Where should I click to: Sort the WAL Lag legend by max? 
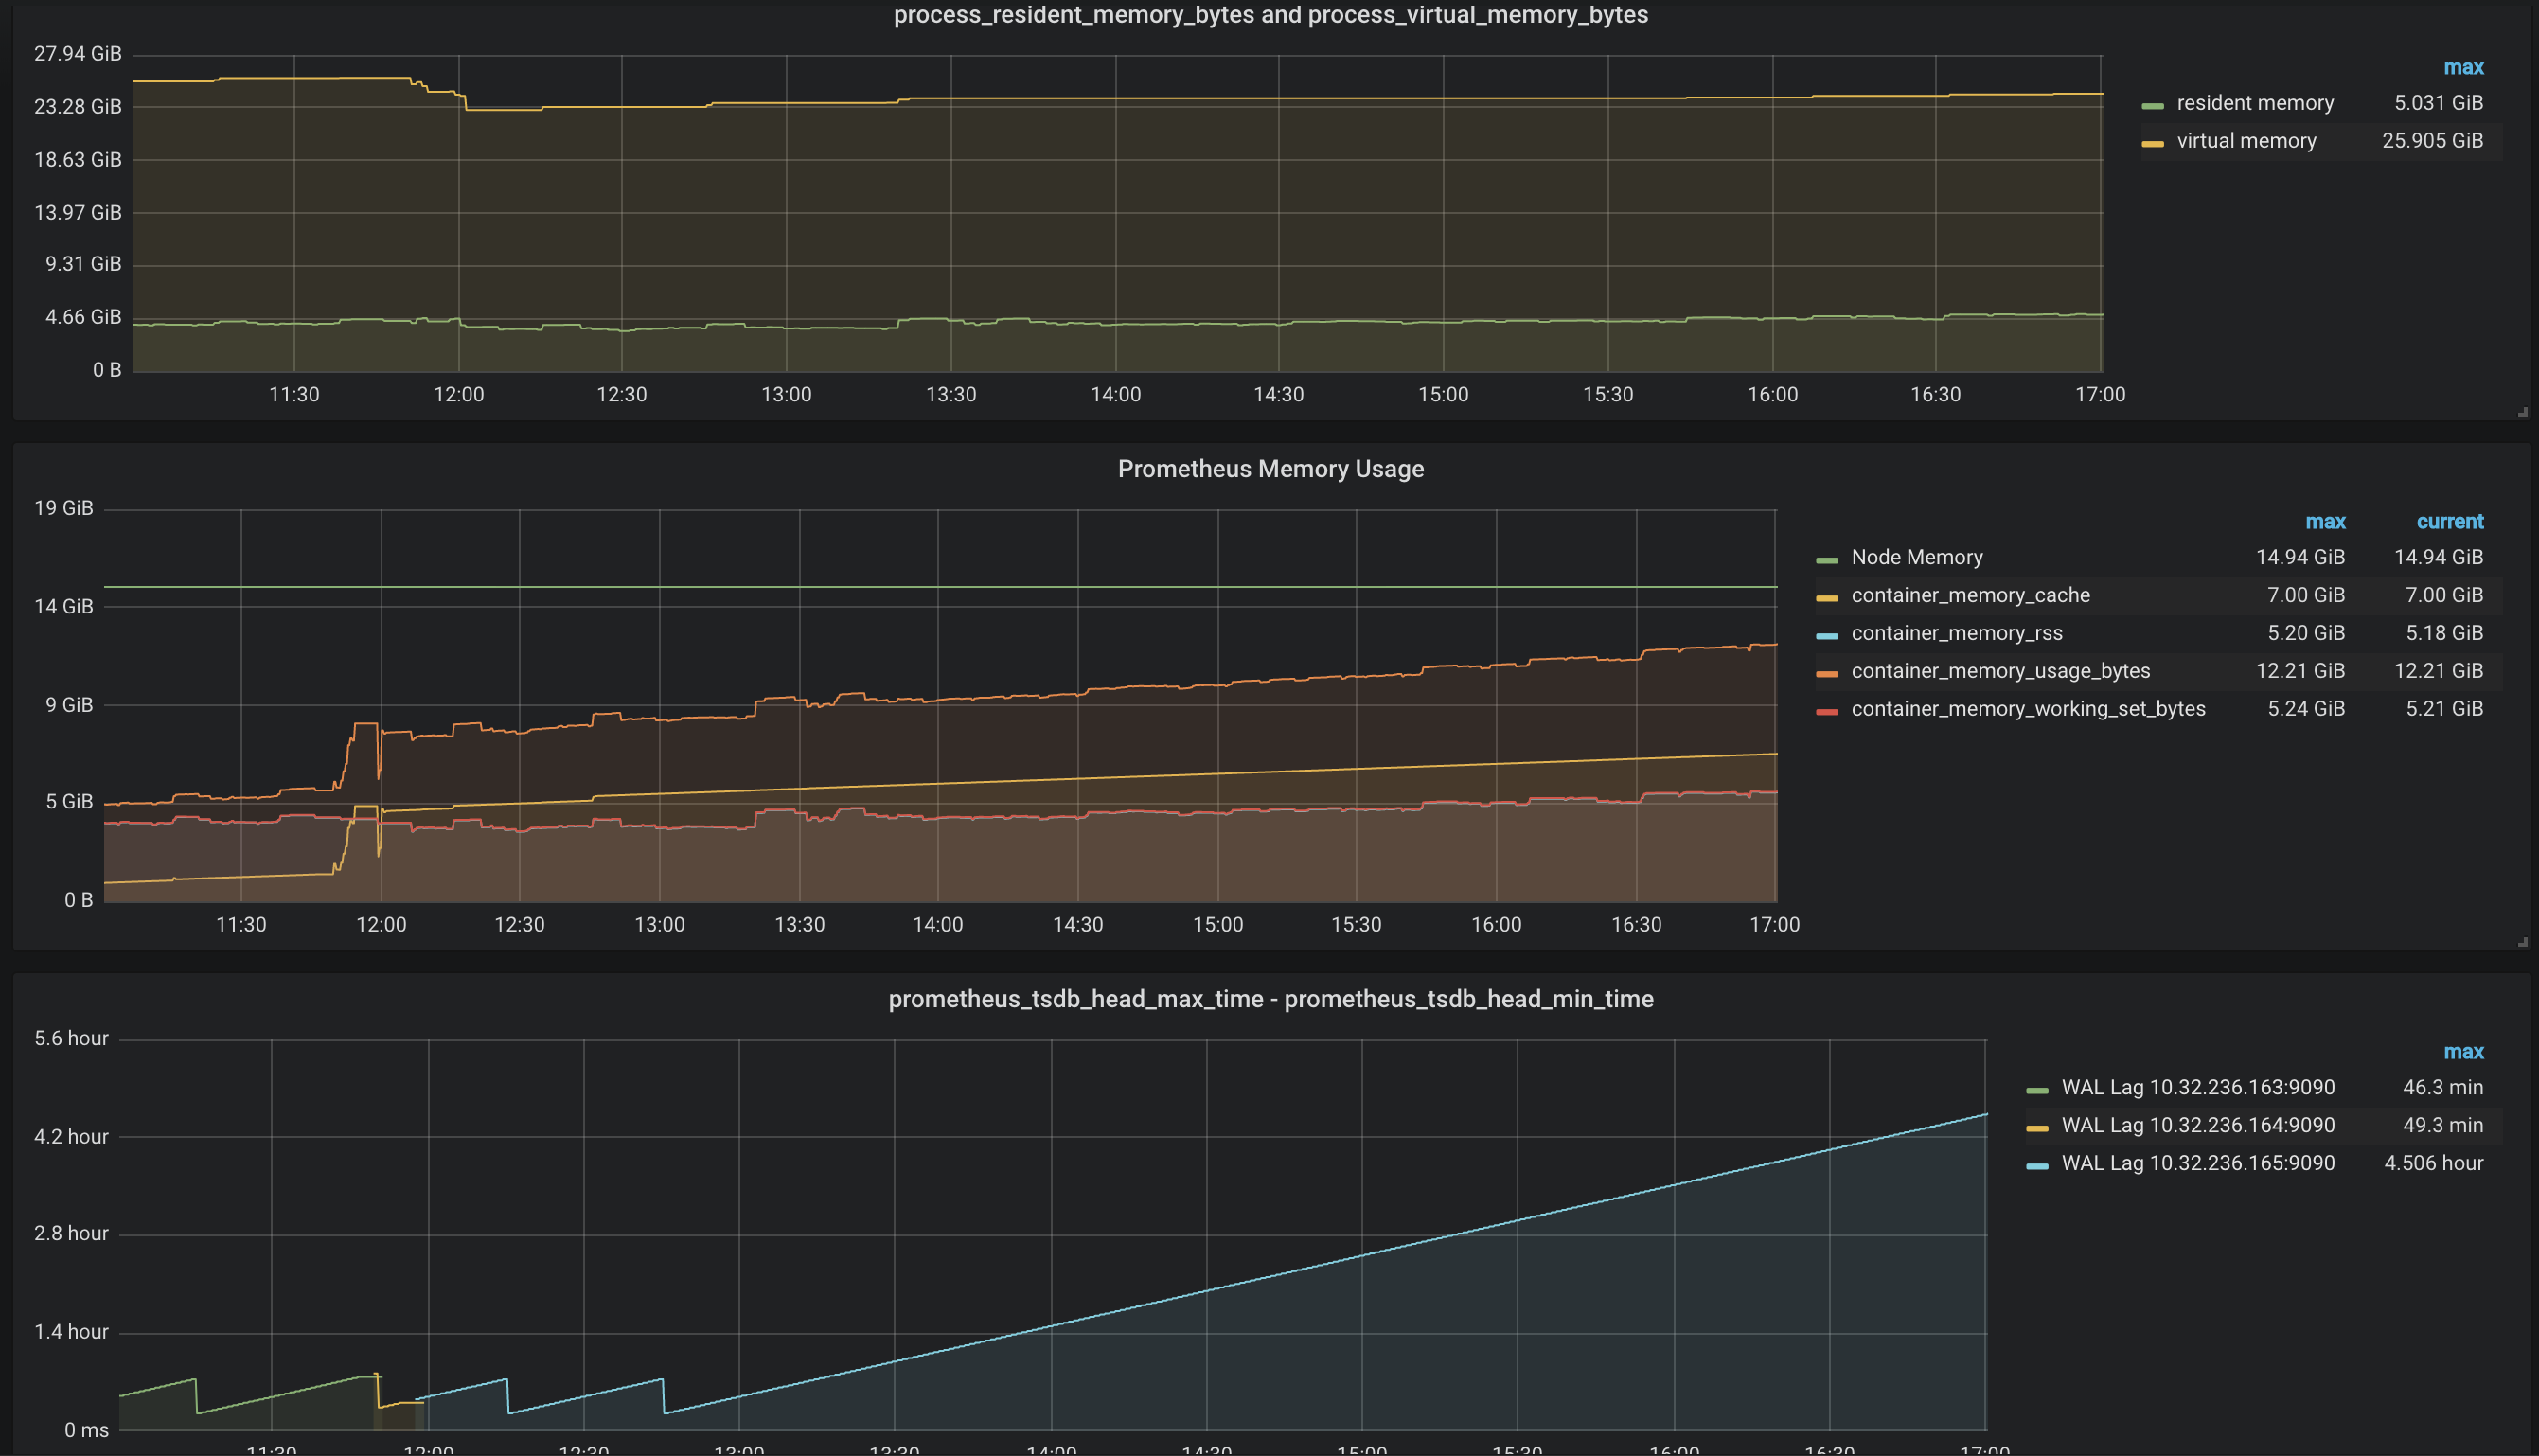2462,1052
